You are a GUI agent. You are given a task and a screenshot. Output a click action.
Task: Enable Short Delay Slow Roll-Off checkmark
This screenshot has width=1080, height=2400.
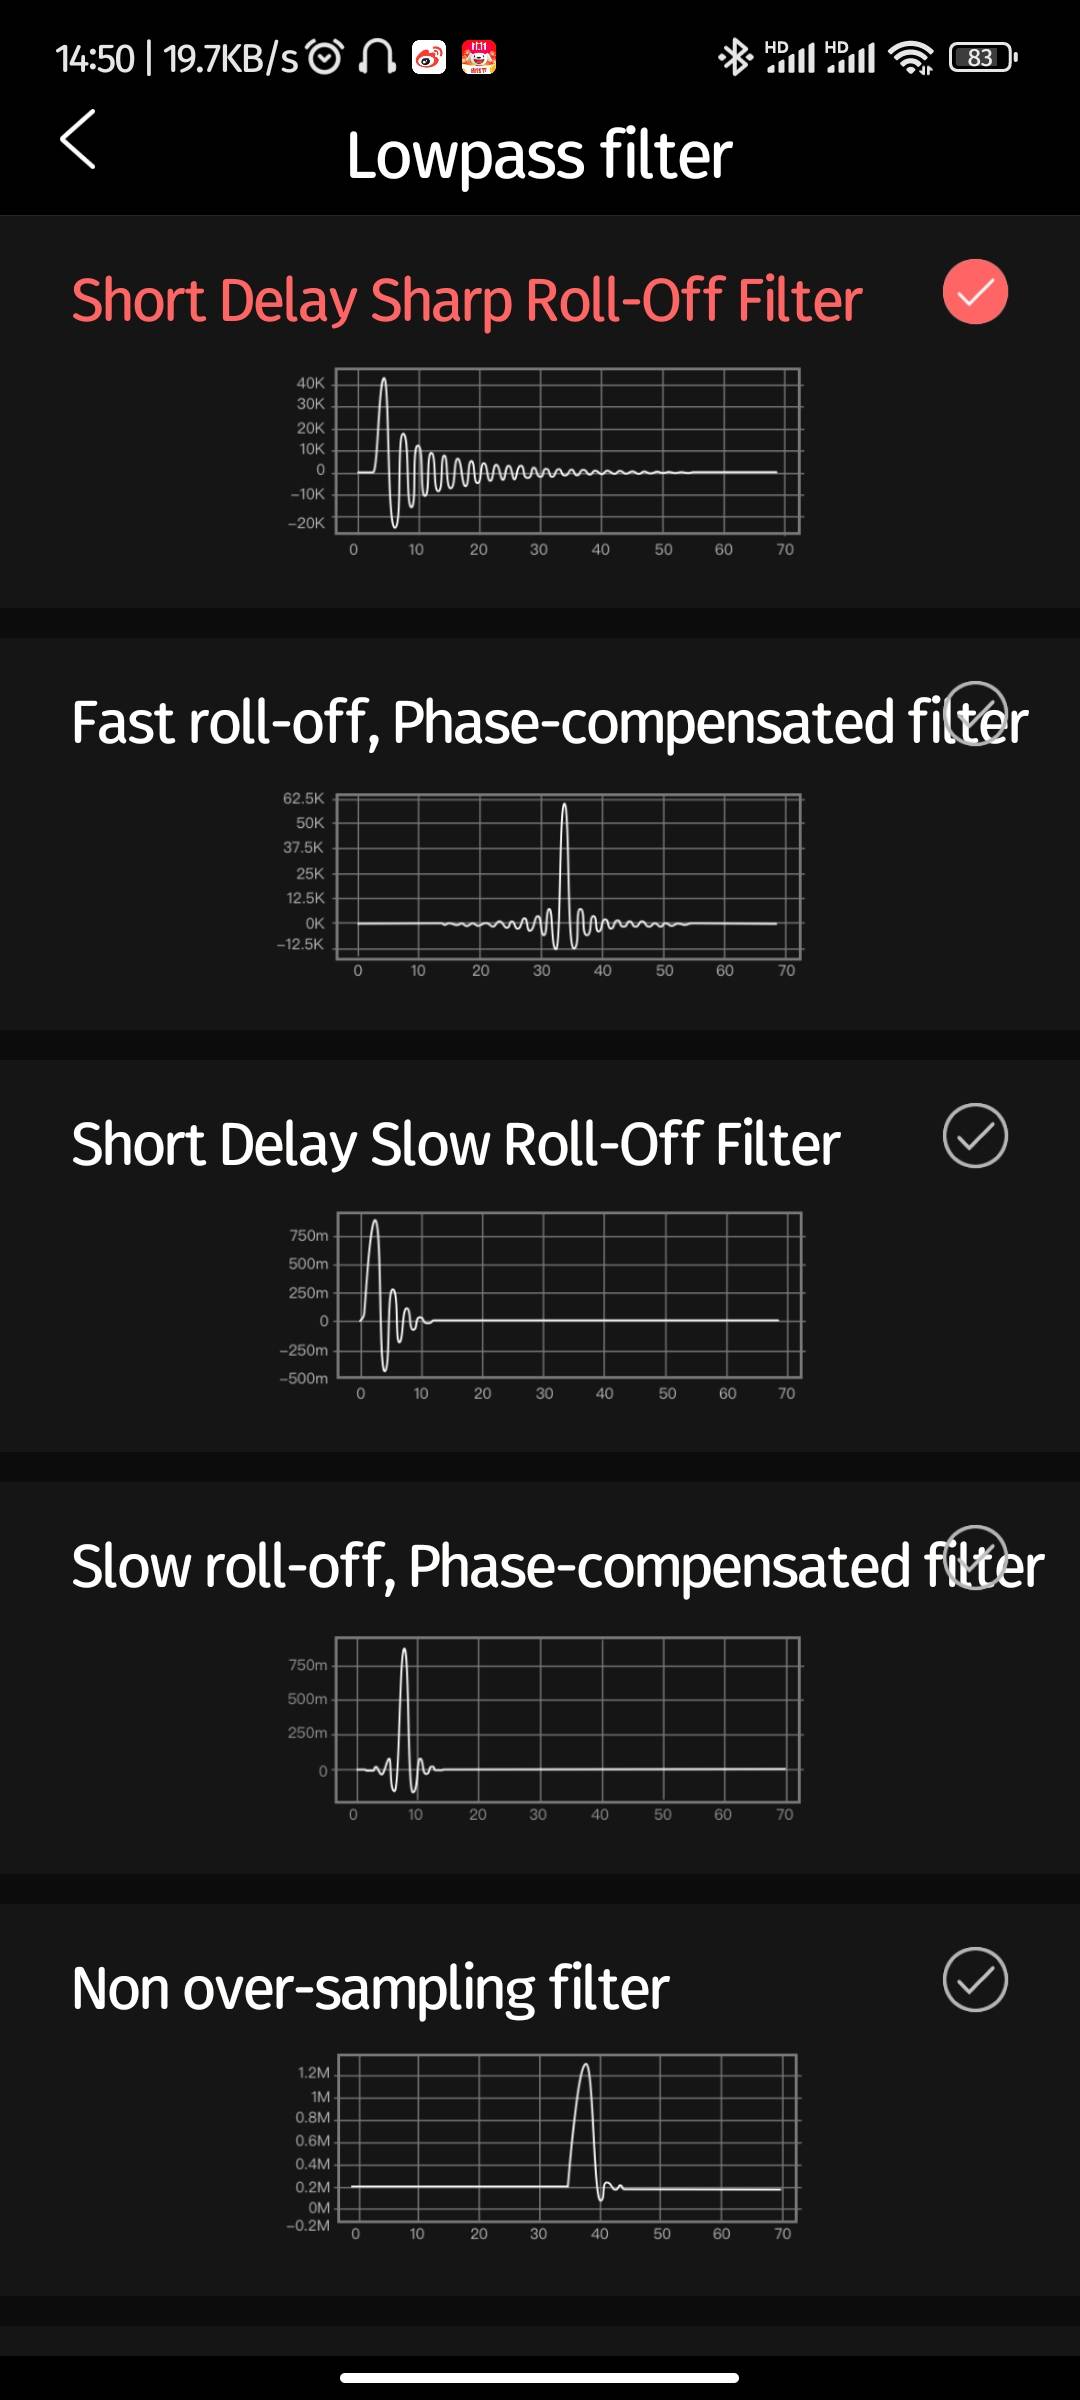pos(975,1136)
